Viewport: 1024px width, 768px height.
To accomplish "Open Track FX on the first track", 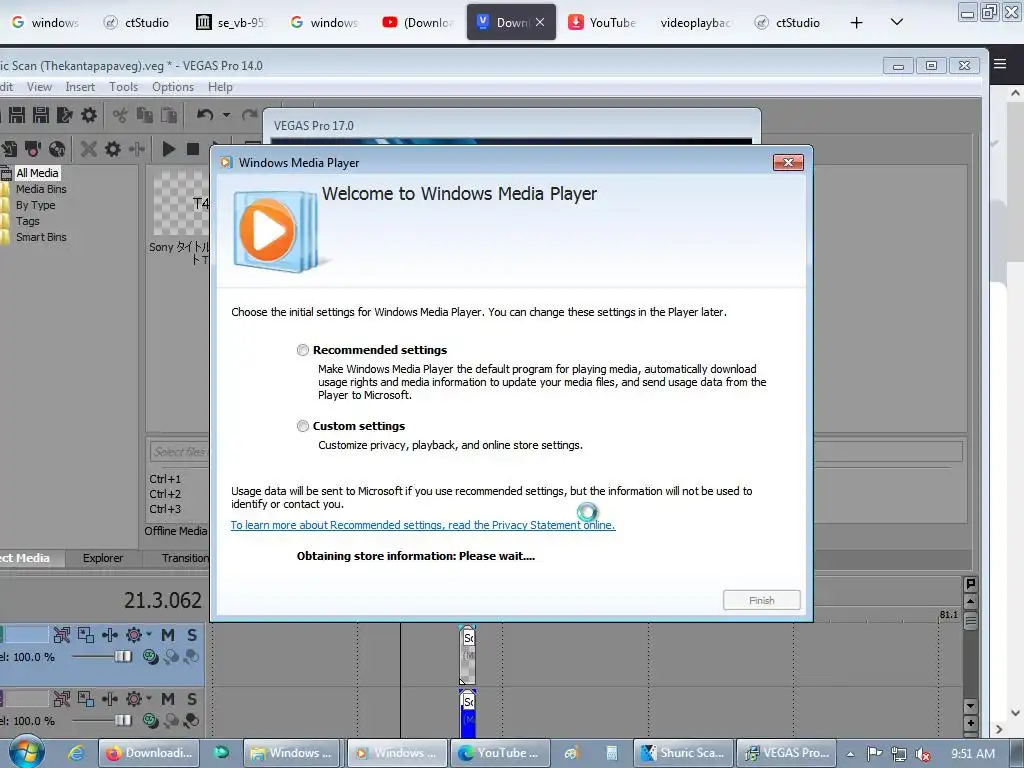I will pos(110,635).
